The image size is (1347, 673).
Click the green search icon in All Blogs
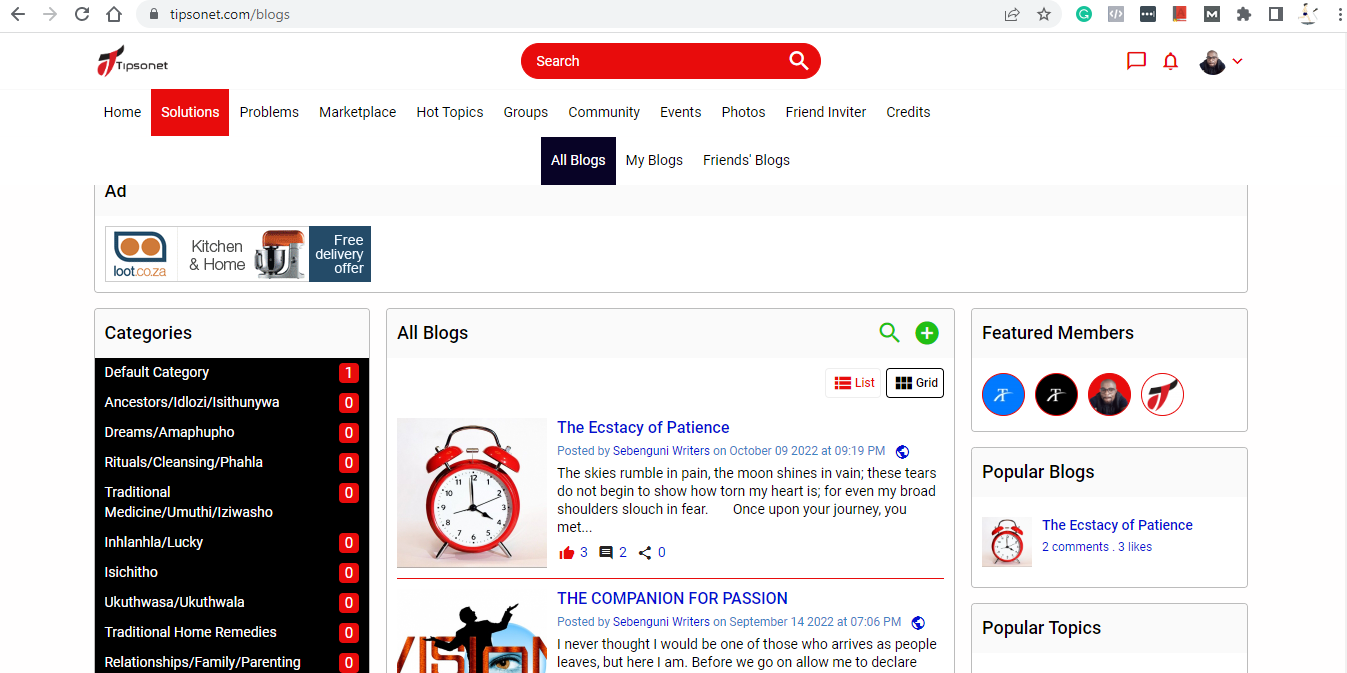pyautogui.click(x=889, y=333)
